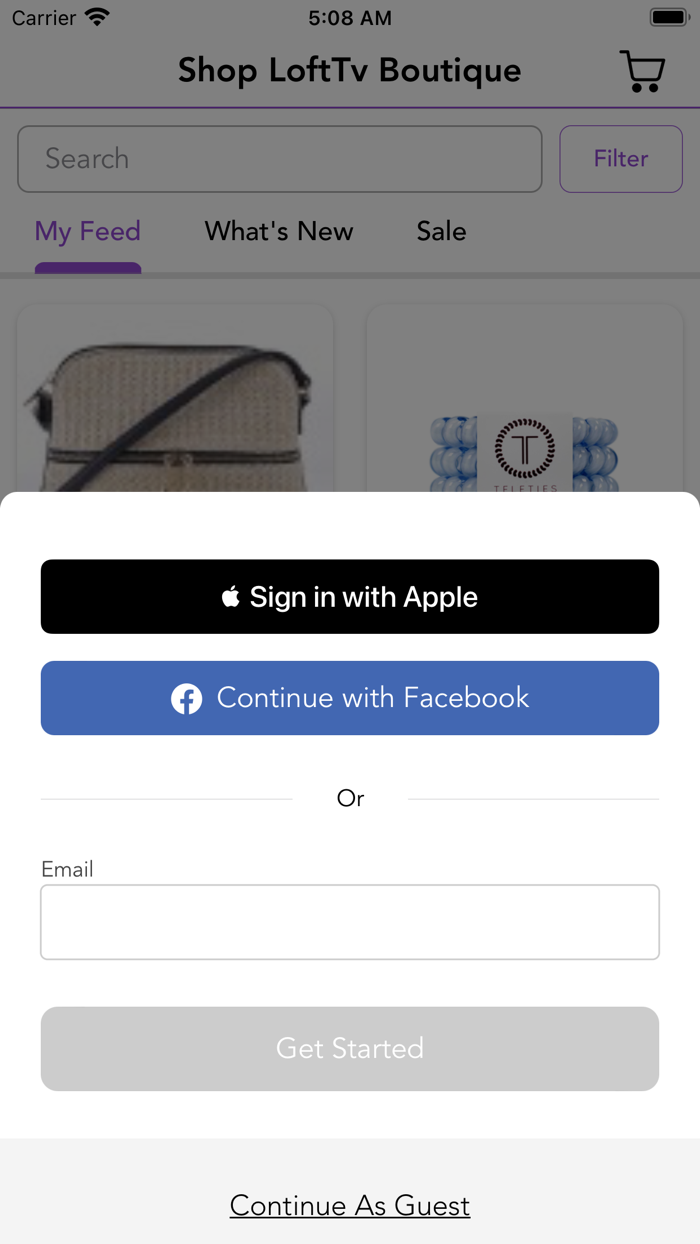Tap the Teleties logo on product card

(x=525, y=448)
